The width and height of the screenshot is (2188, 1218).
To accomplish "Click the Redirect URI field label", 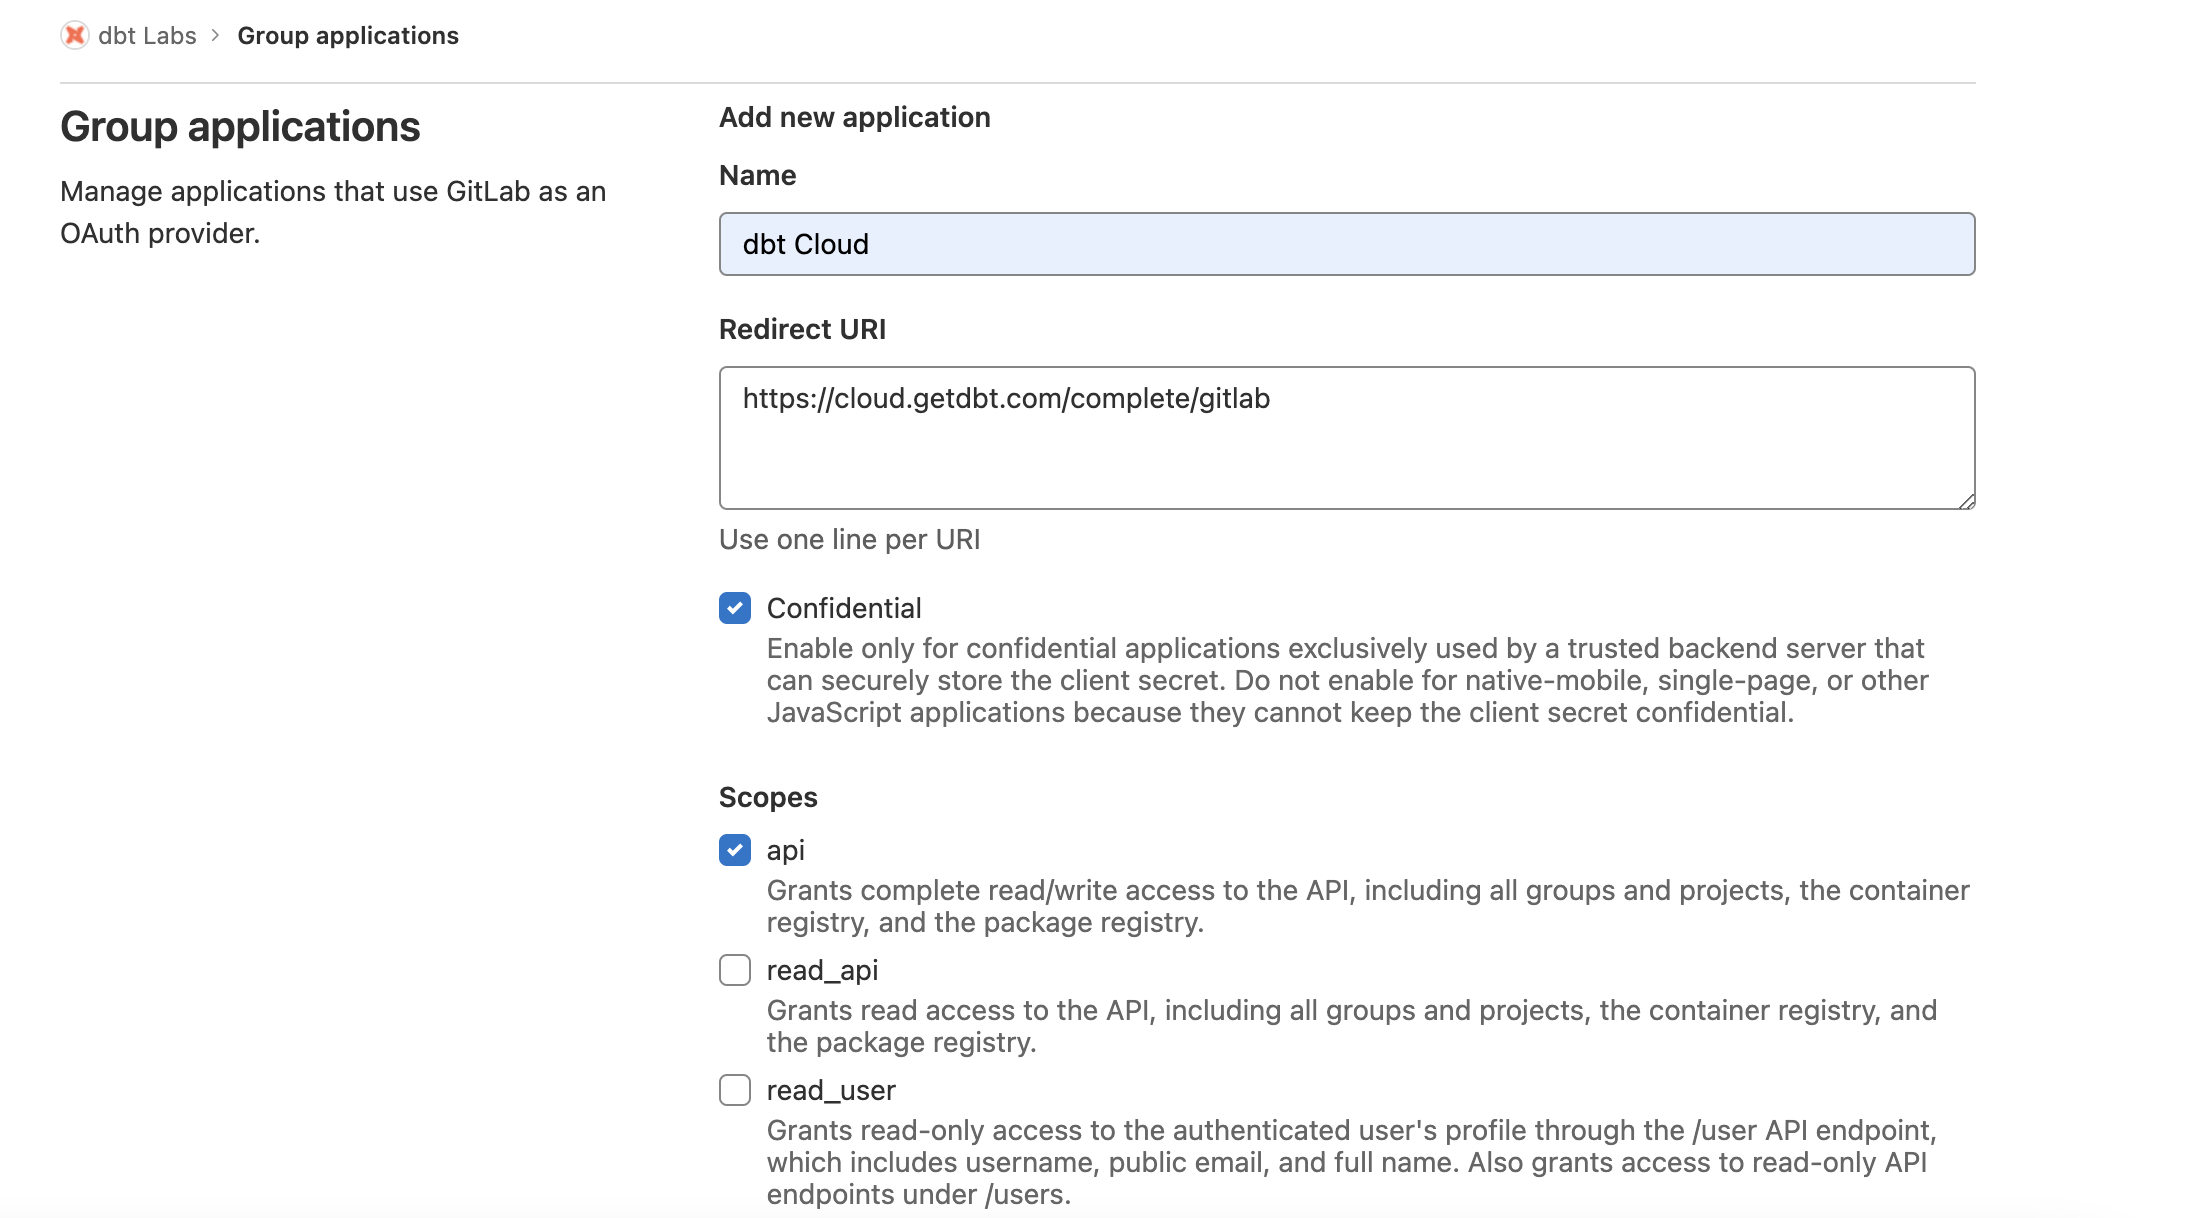I will click(x=802, y=329).
